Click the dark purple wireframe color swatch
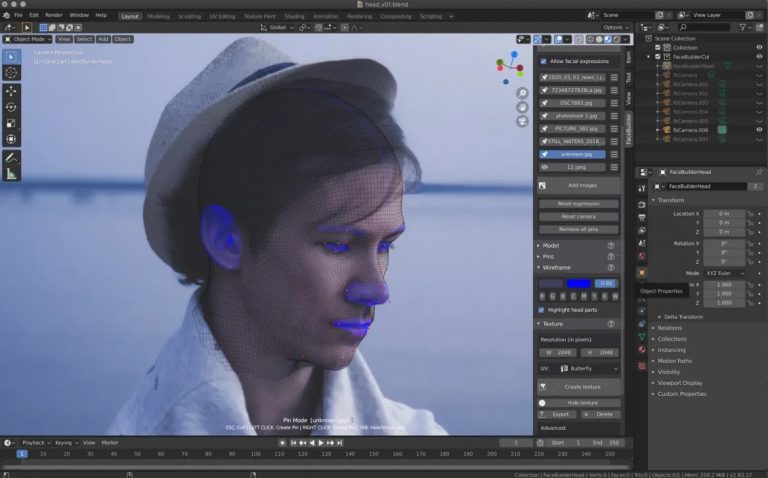Viewport: 768px width, 478px height. pos(551,283)
